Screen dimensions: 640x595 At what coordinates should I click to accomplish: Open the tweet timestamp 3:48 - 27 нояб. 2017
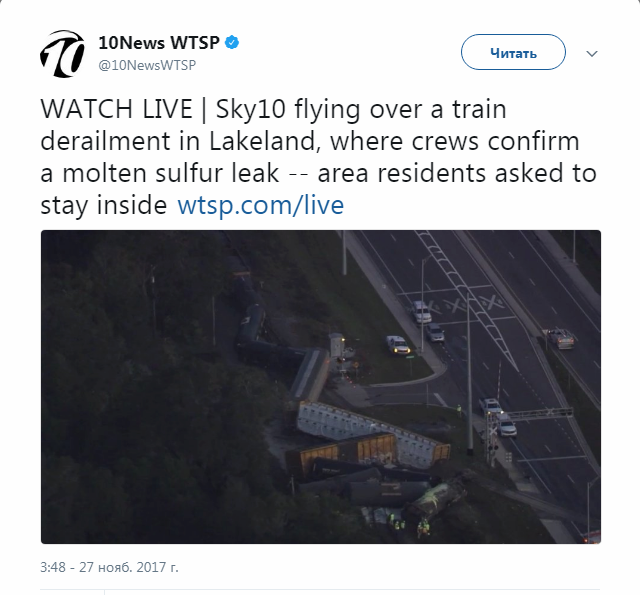(x=109, y=567)
